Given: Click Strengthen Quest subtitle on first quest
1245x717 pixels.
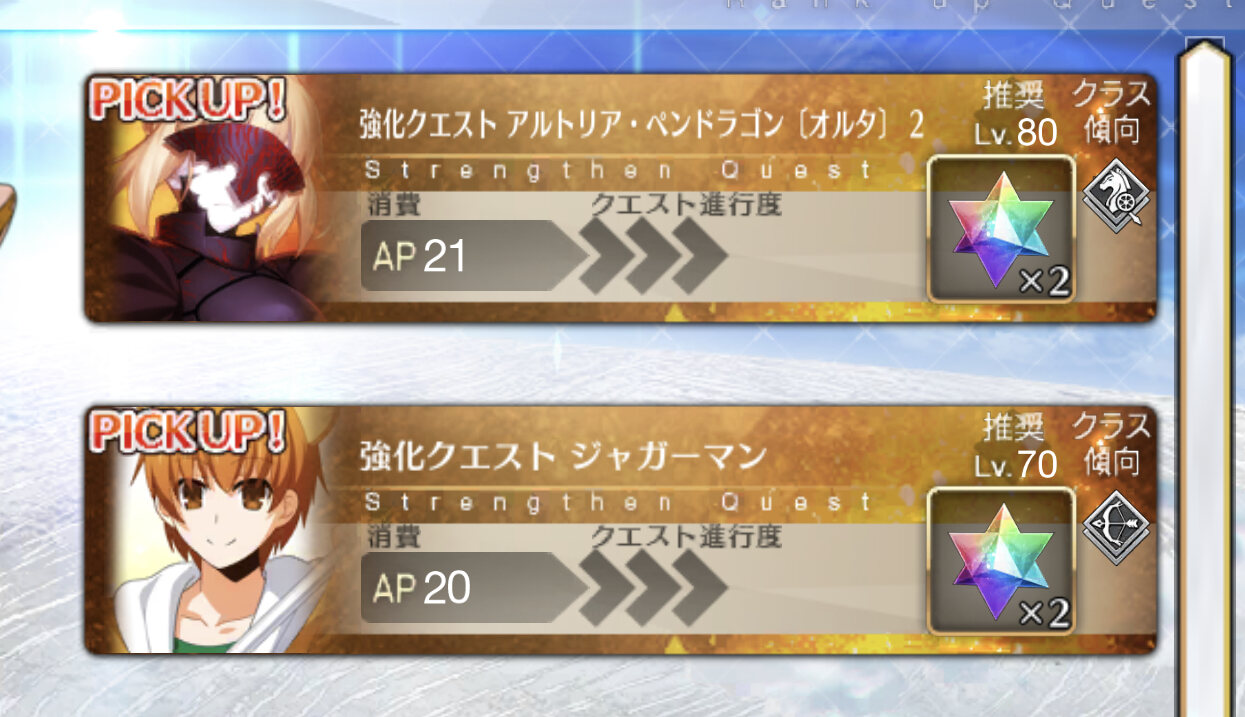Looking at the screenshot, I should pyautogui.click(x=619, y=169).
